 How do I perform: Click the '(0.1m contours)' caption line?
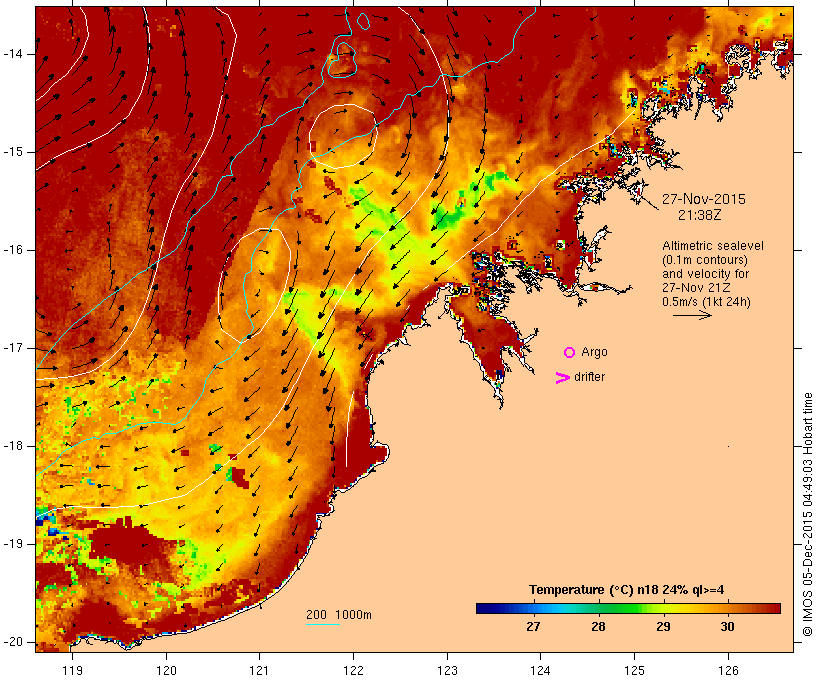[705, 260]
